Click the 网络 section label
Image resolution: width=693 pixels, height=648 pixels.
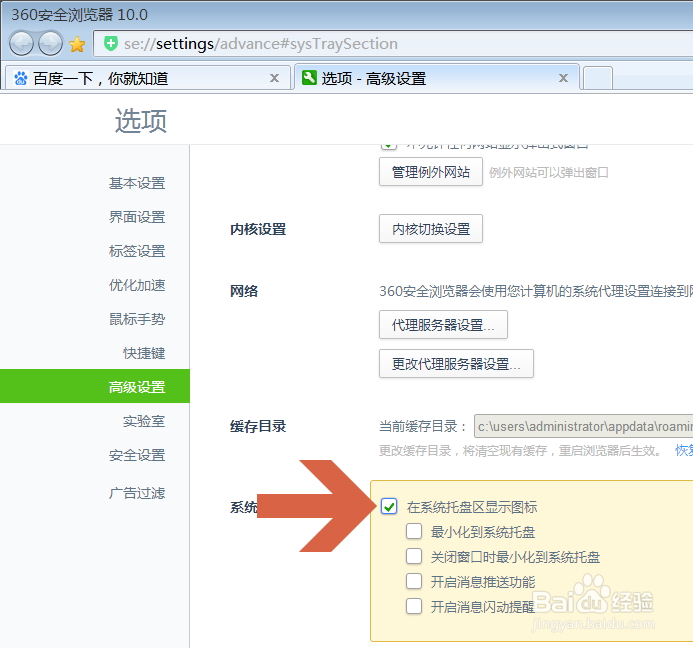click(x=244, y=291)
